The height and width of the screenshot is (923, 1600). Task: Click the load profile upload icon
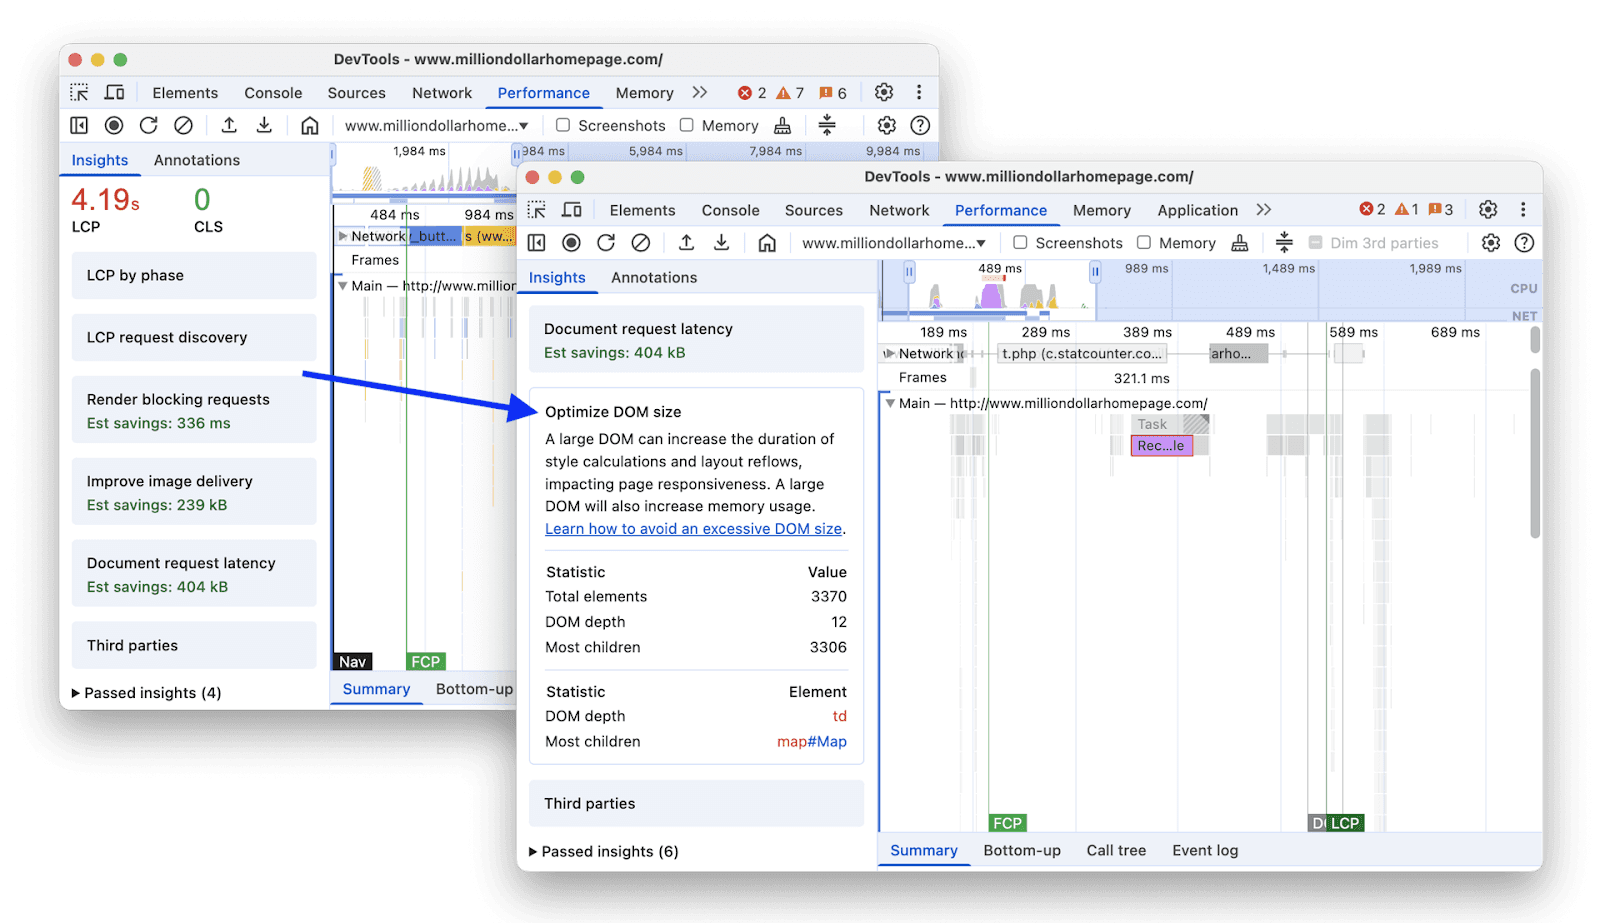pos(686,242)
